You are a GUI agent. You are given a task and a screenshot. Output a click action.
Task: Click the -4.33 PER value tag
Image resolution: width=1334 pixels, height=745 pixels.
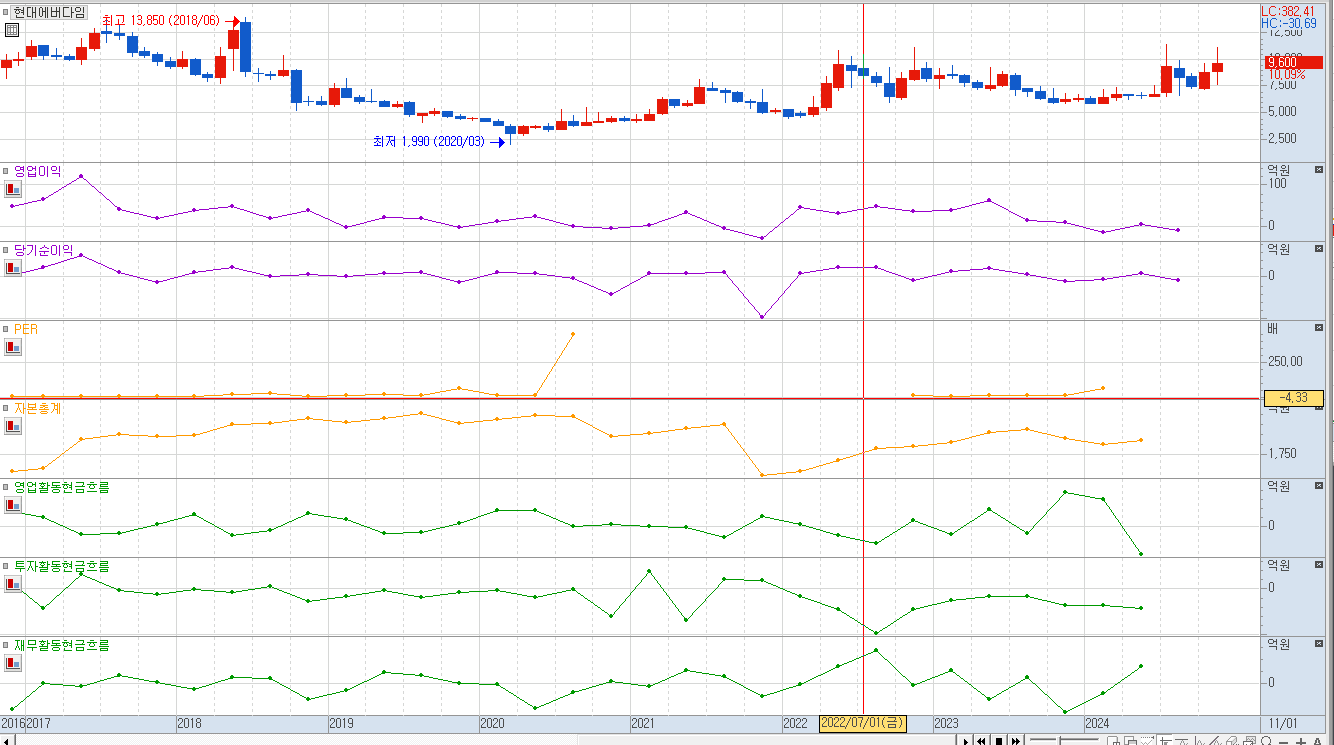pyautogui.click(x=1294, y=397)
